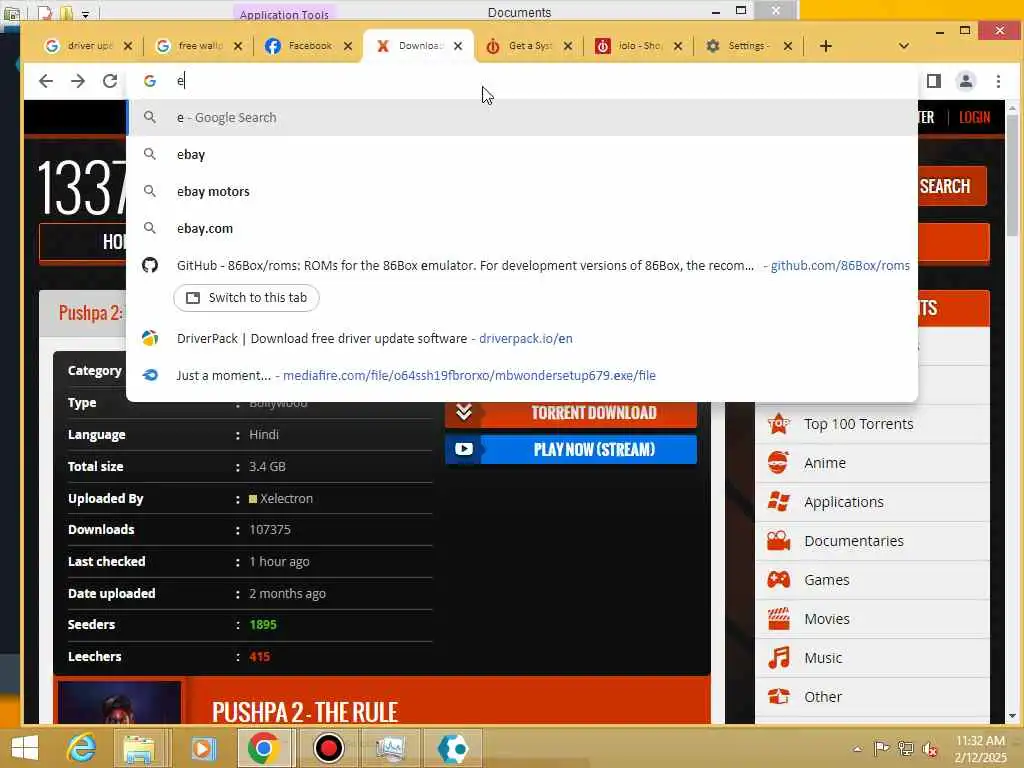Open the mediafire 'Just a moment' suggestion
Image resolution: width=1024 pixels, height=768 pixels.
click(x=522, y=376)
